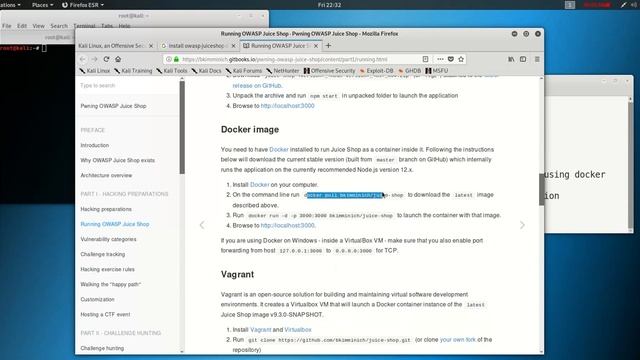640x360 pixels.
Task: Open the Introduction chapter
Action: point(94,145)
